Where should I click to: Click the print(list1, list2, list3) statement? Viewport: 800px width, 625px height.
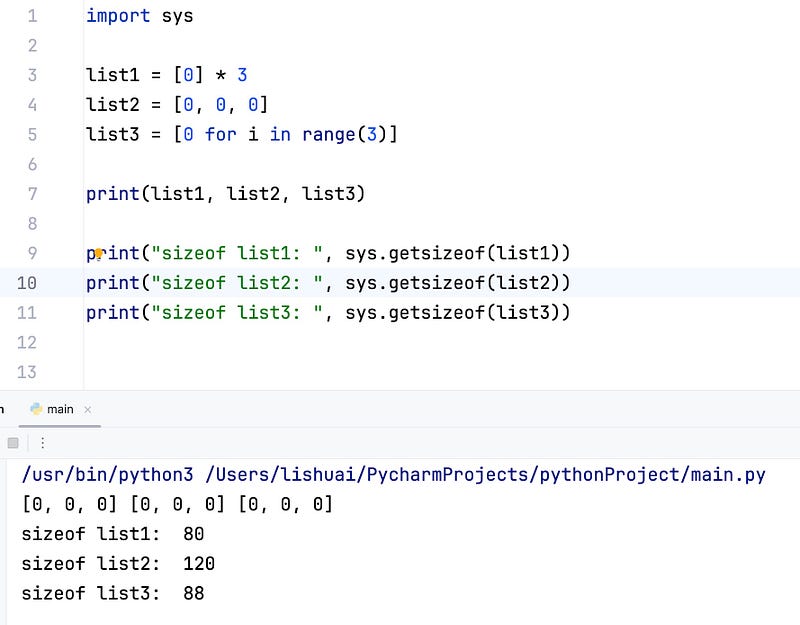pyautogui.click(x=226, y=194)
